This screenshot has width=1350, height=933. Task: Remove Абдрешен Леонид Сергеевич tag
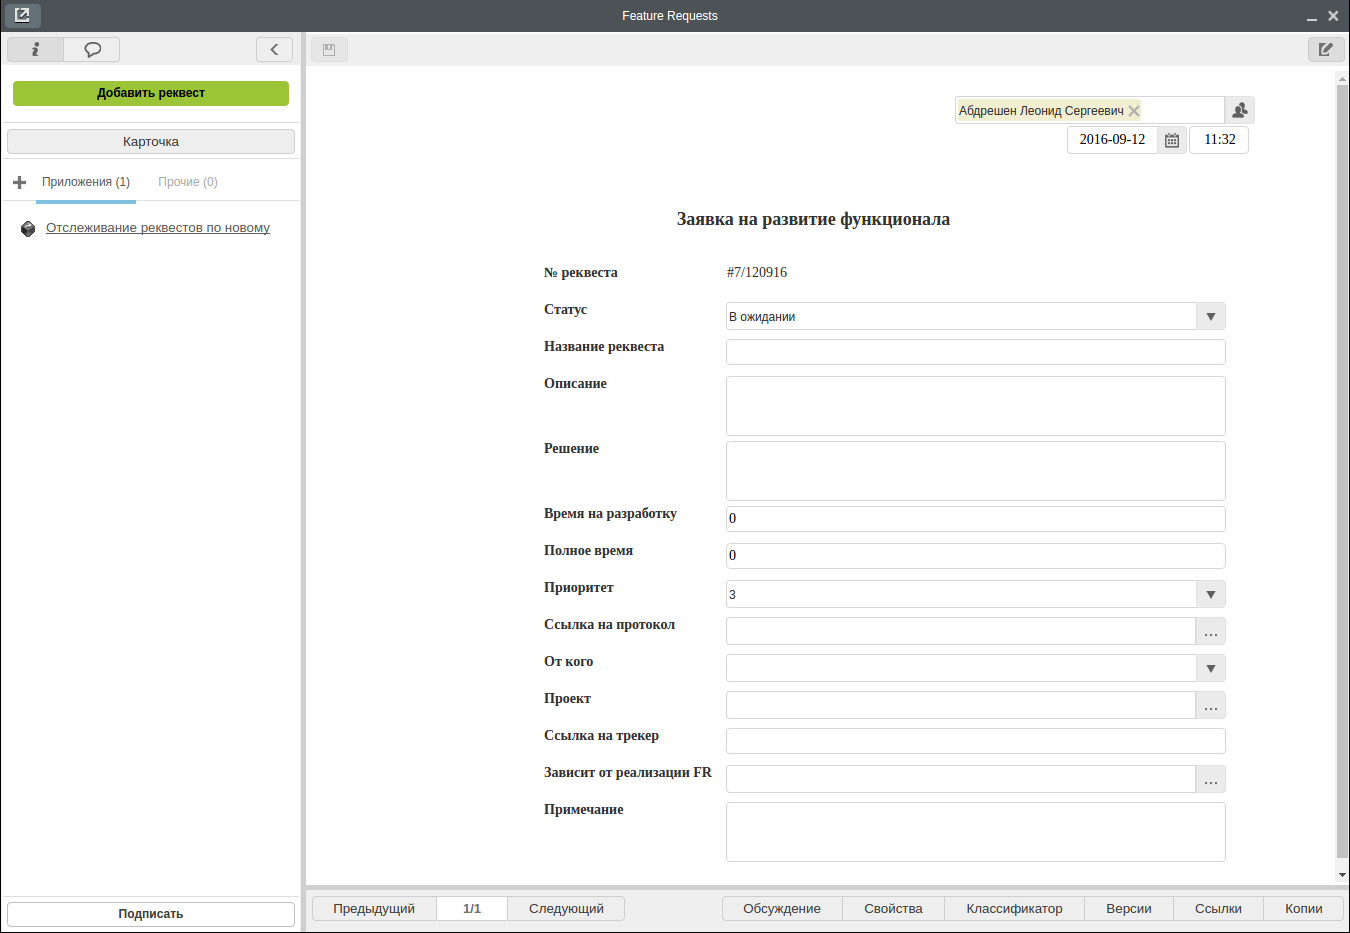click(x=1134, y=111)
